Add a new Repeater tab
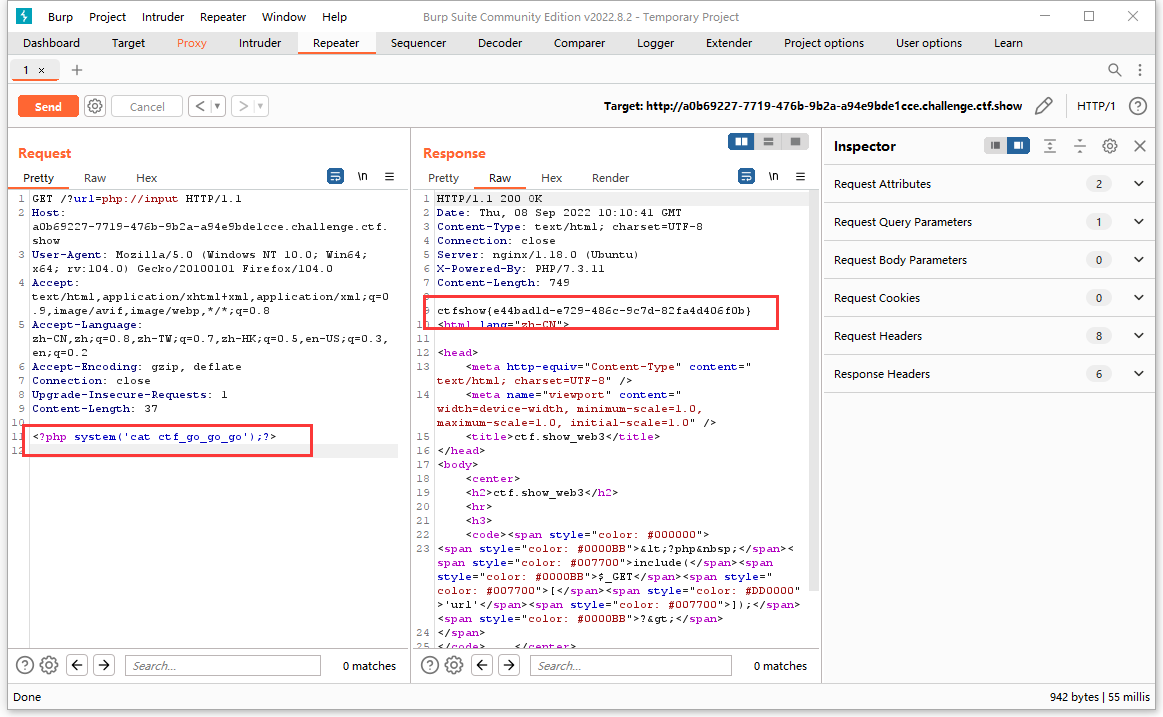The width and height of the screenshot is (1163, 717). point(76,70)
